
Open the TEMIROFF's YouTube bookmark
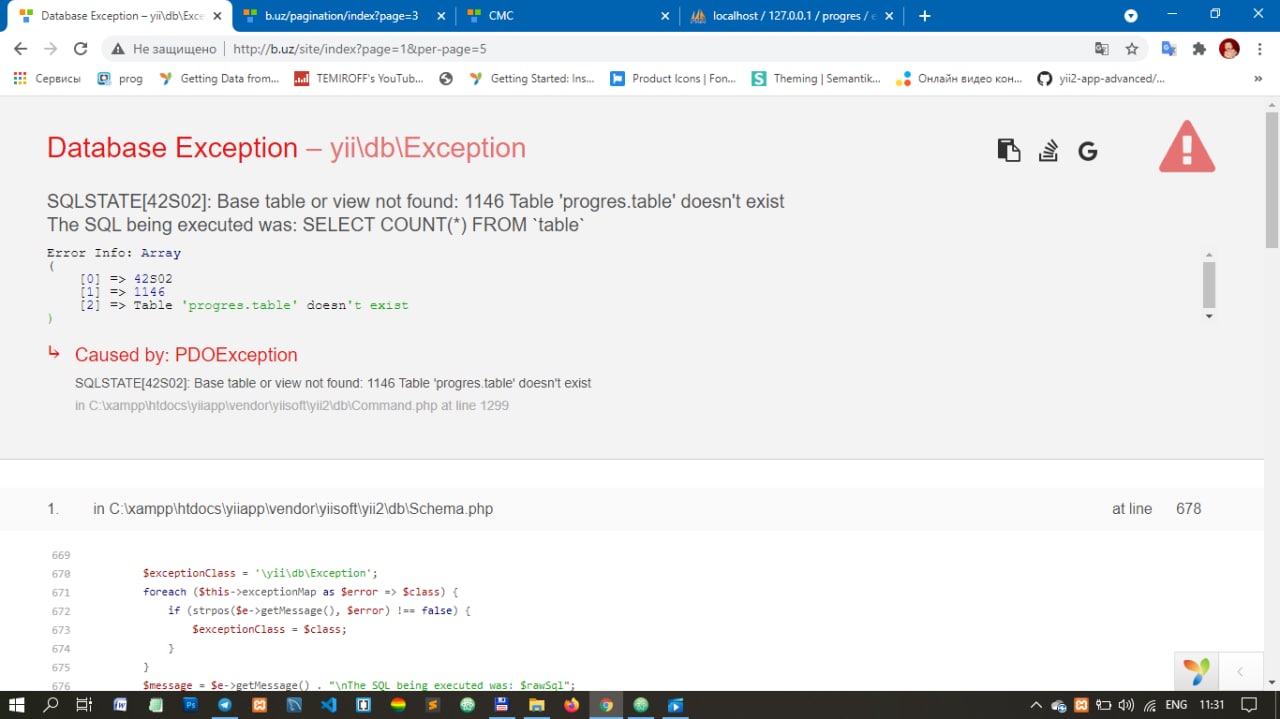pos(359,78)
